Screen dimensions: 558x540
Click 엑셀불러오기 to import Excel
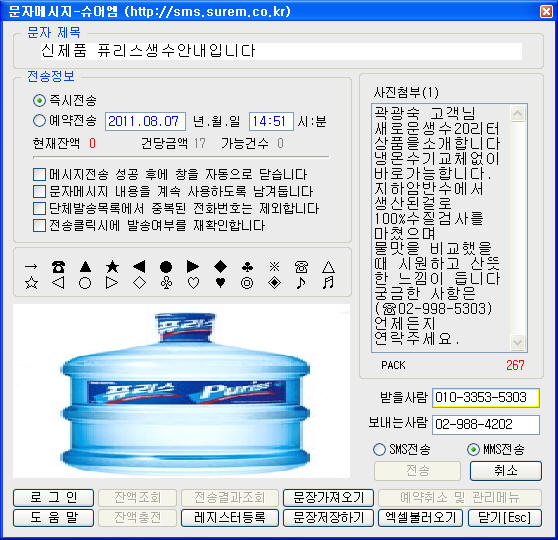pyautogui.click(x=420, y=518)
